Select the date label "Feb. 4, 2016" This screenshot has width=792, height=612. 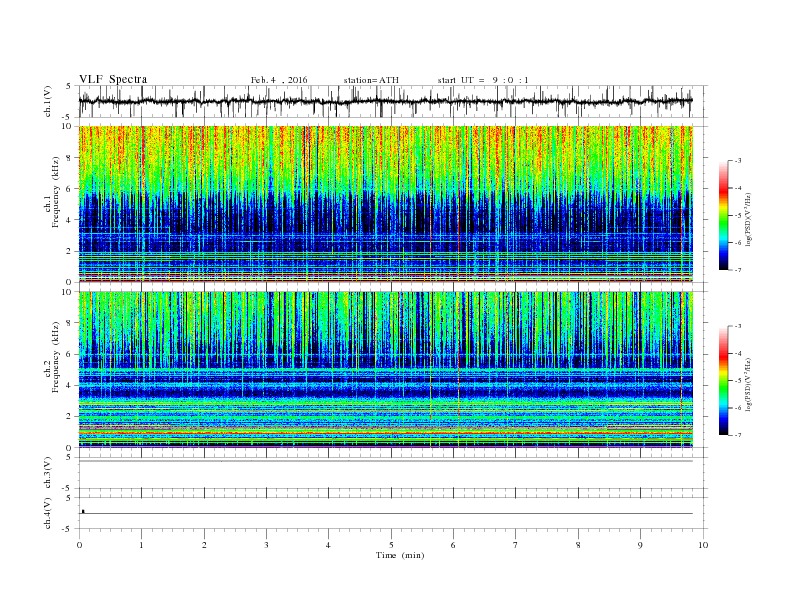(x=279, y=80)
